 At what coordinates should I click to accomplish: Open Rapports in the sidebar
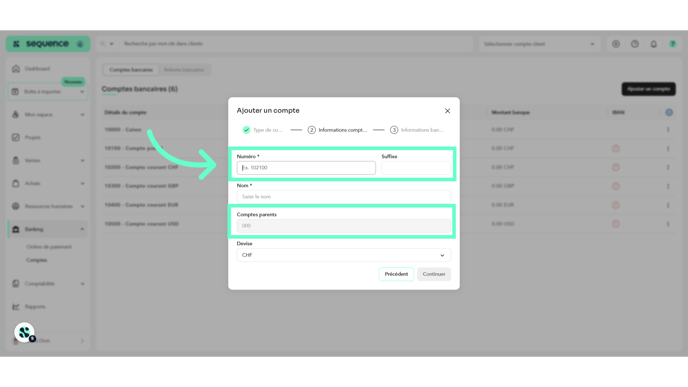coord(47,307)
